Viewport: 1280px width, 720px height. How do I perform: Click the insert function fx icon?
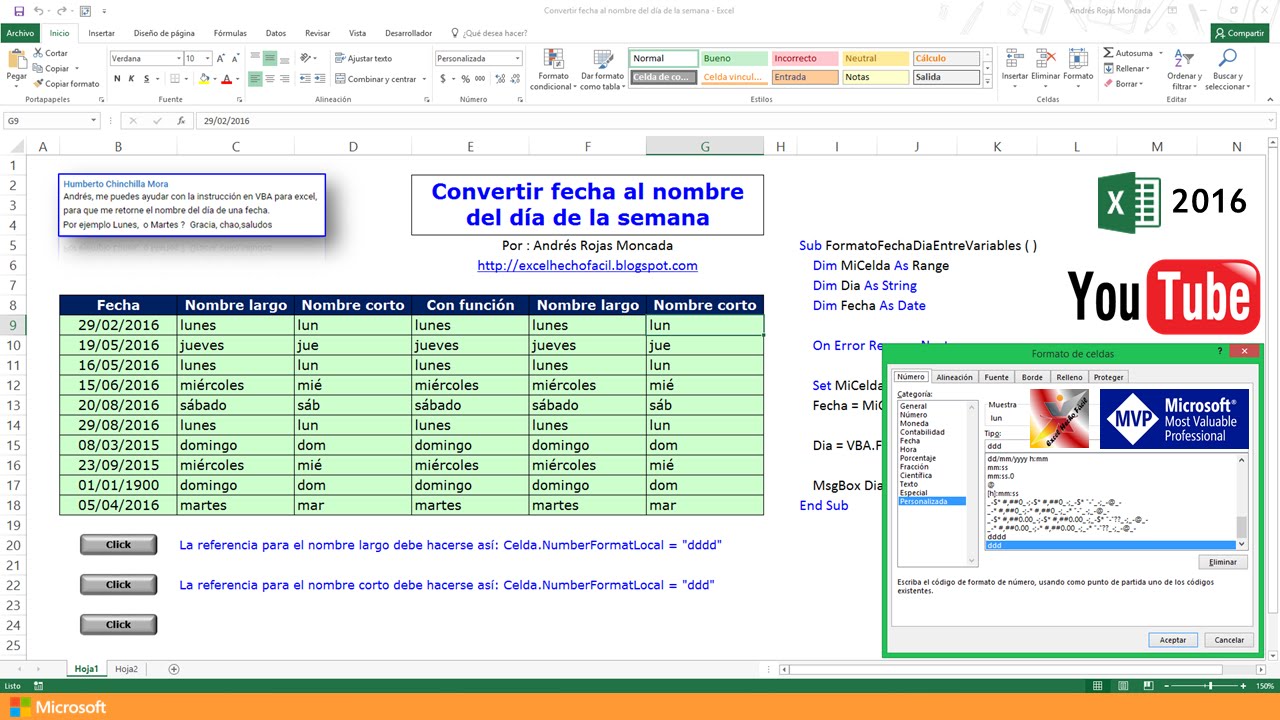pyautogui.click(x=181, y=121)
